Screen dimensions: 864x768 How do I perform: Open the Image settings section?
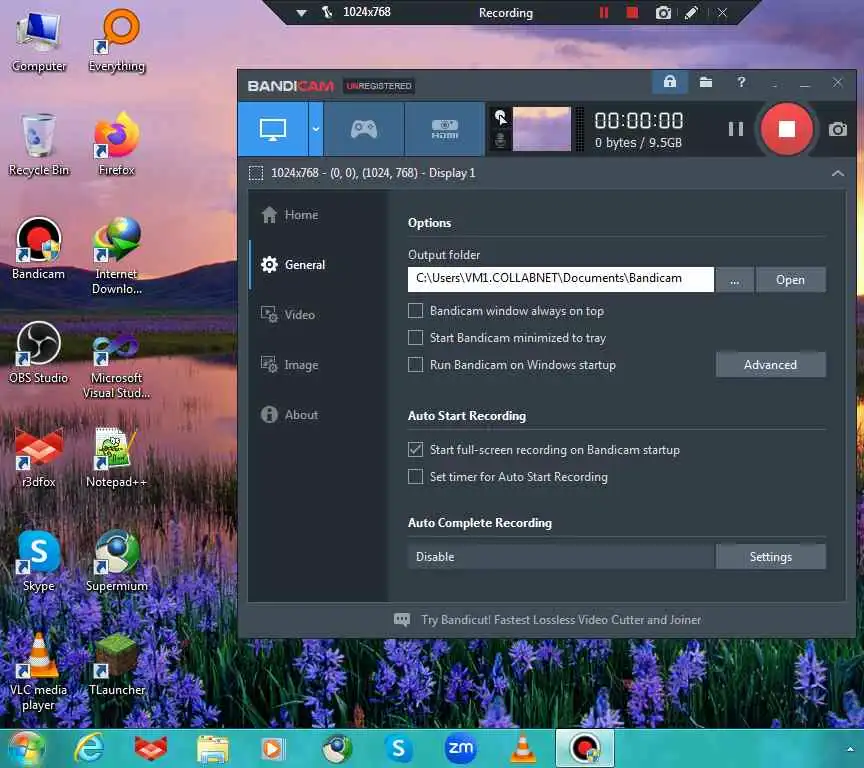pyautogui.click(x=290, y=365)
